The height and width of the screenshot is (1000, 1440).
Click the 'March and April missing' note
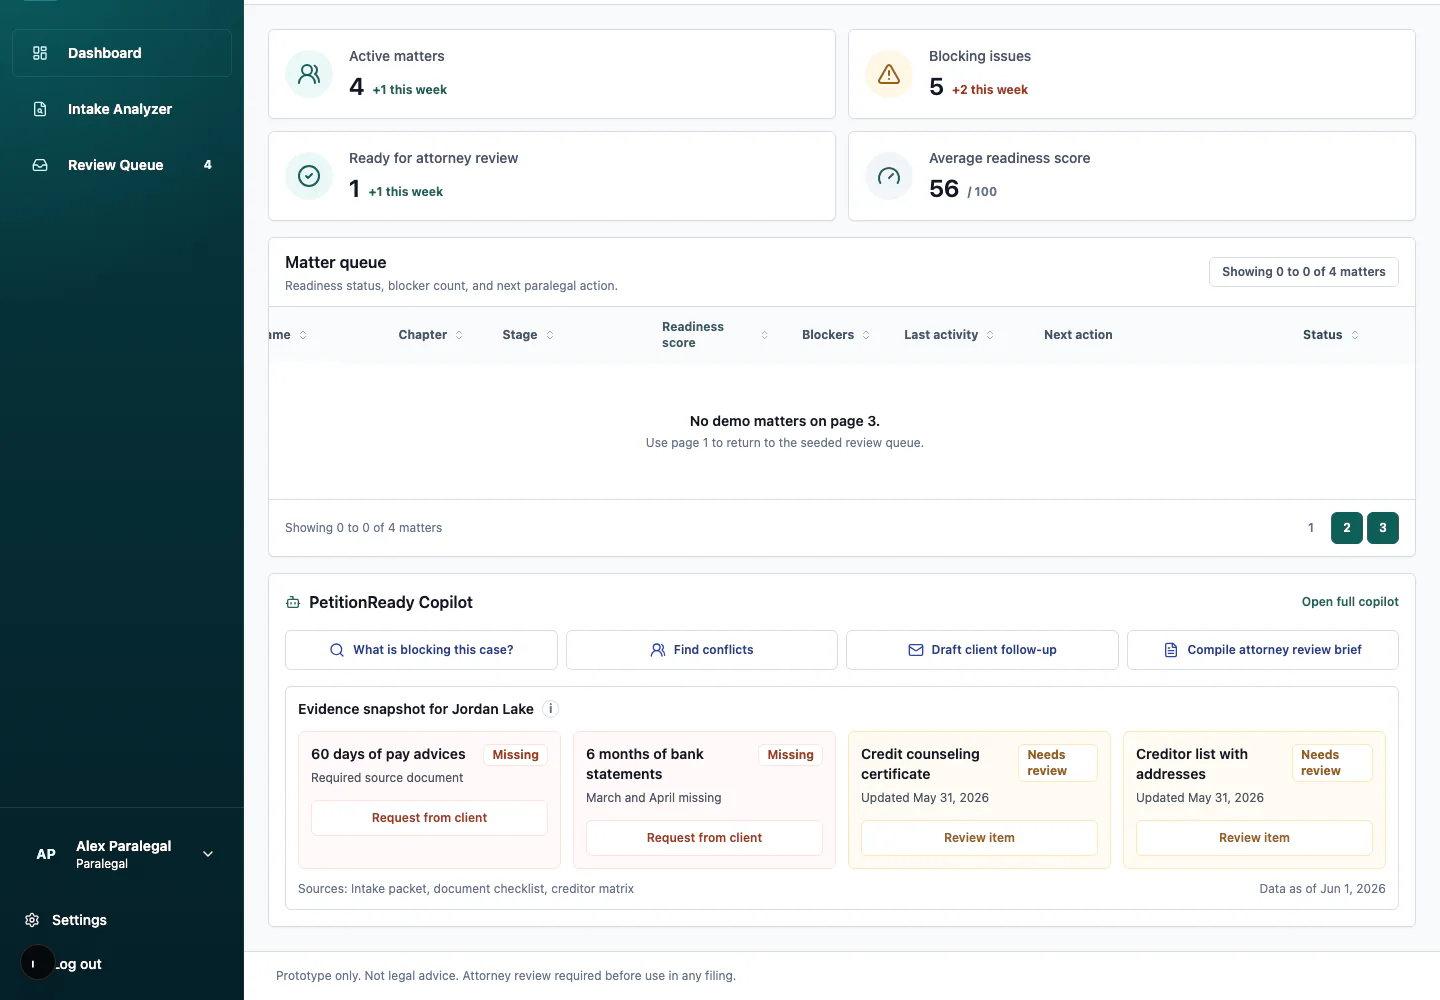point(653,798)
